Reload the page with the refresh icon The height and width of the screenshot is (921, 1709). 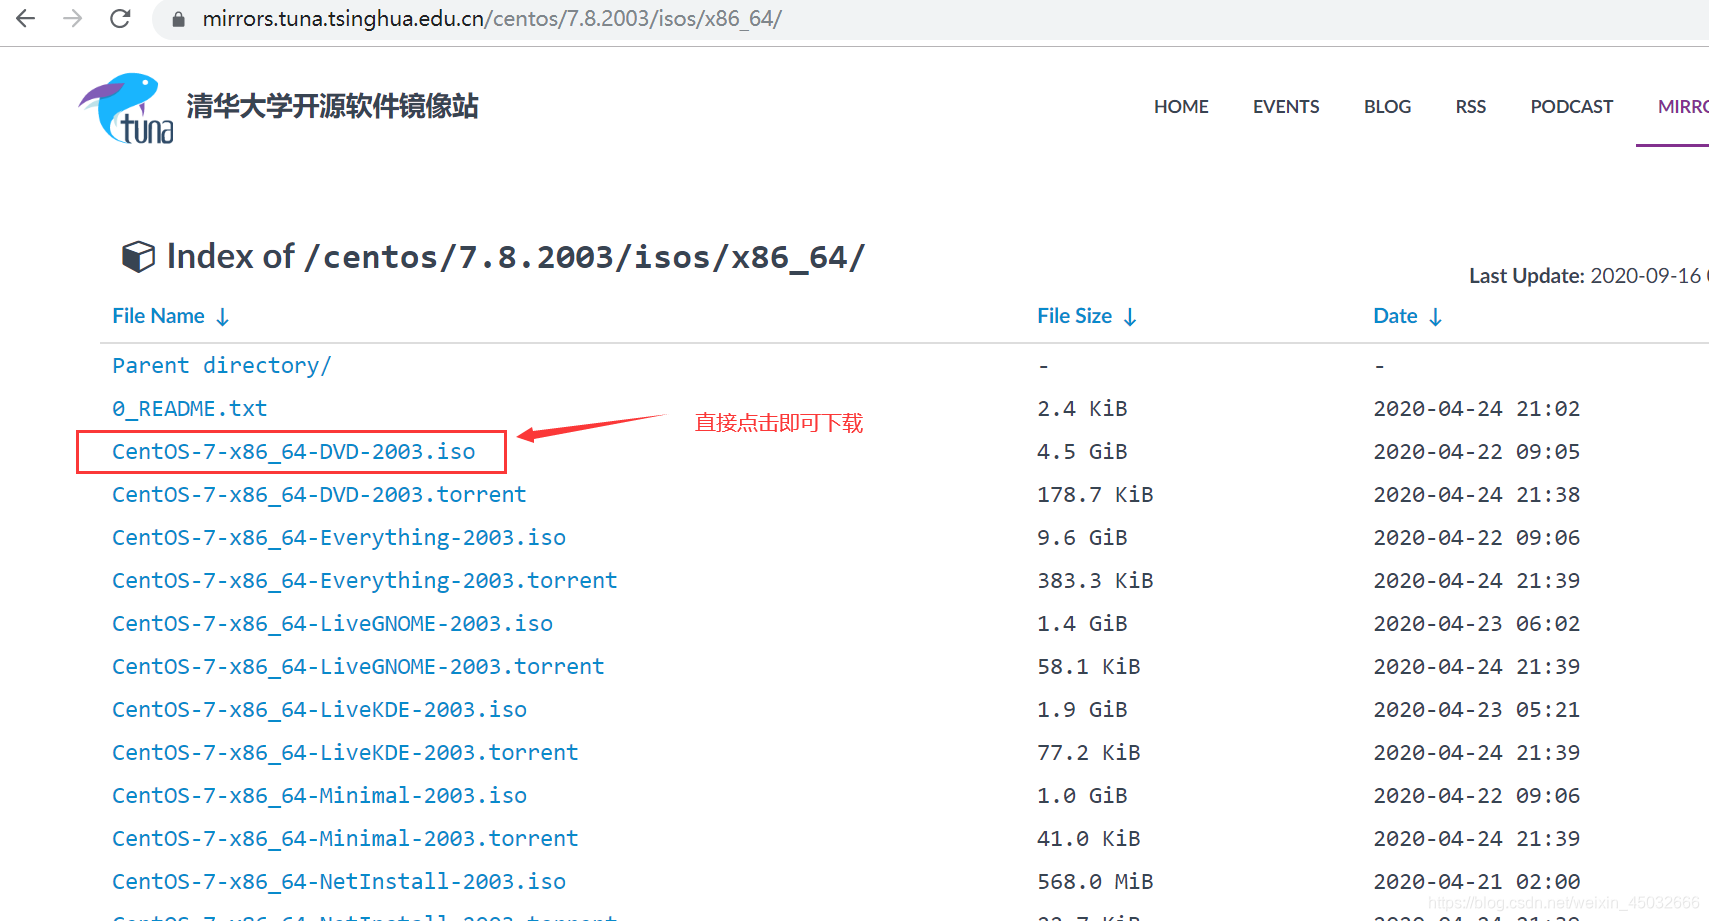tap(120, 18)
